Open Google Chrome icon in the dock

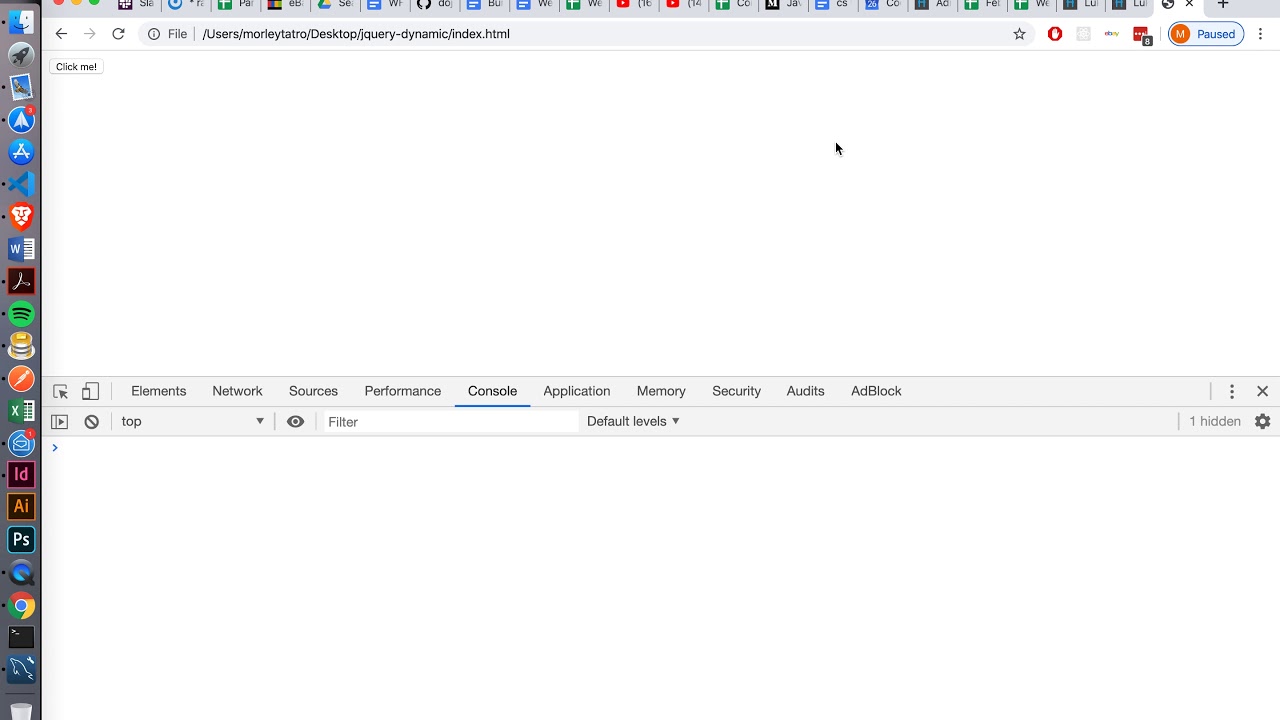tap(21, 605)
